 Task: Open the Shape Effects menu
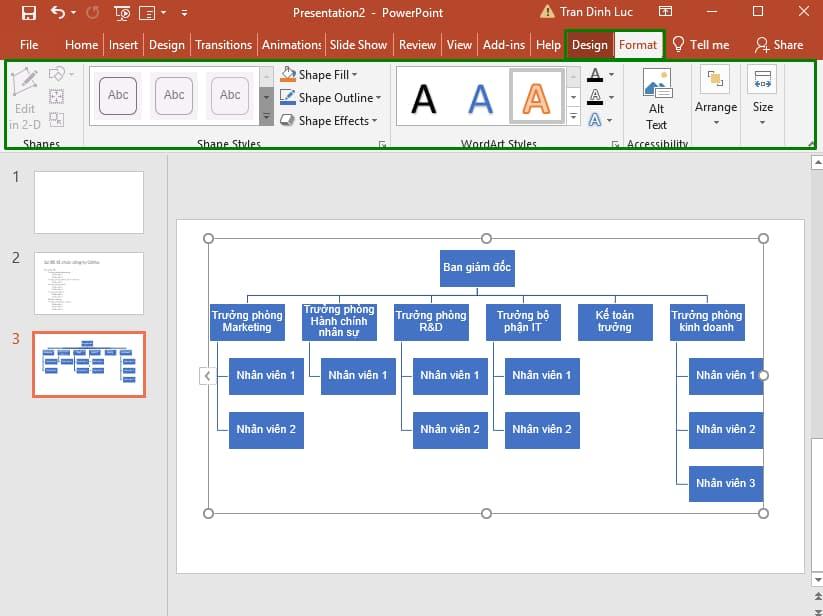[327, 120]
